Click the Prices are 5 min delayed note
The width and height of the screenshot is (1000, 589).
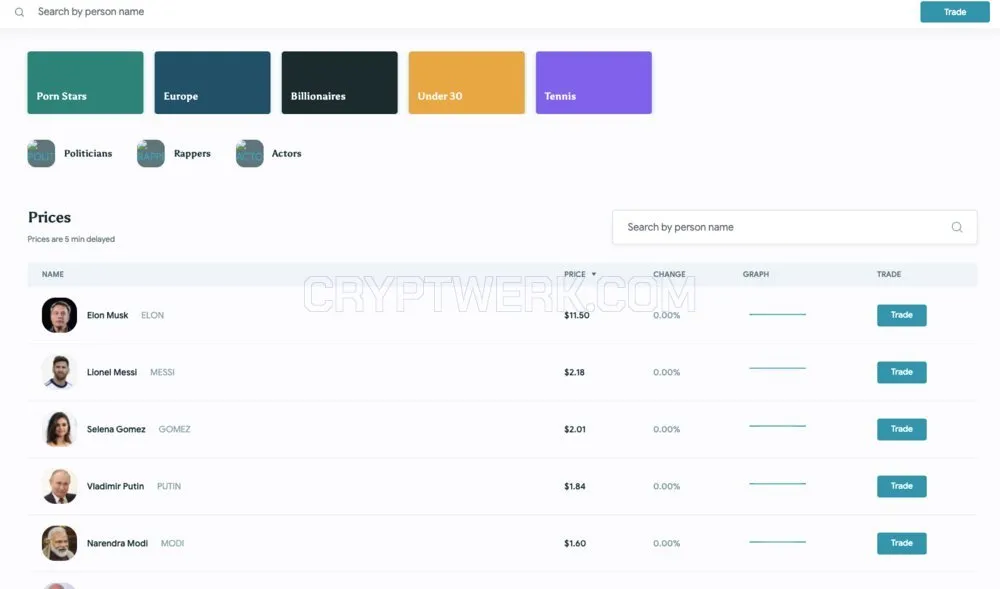pos(71,239)
